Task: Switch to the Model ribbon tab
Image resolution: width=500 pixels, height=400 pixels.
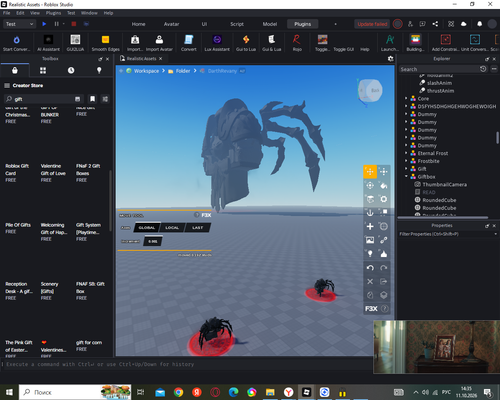Action: pyautogui.click(x=270, y=24)
